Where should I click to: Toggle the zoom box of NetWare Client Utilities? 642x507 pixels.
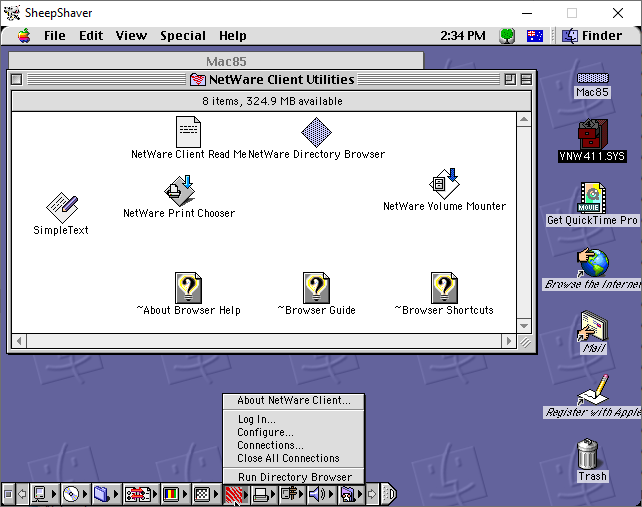[510, 79]
